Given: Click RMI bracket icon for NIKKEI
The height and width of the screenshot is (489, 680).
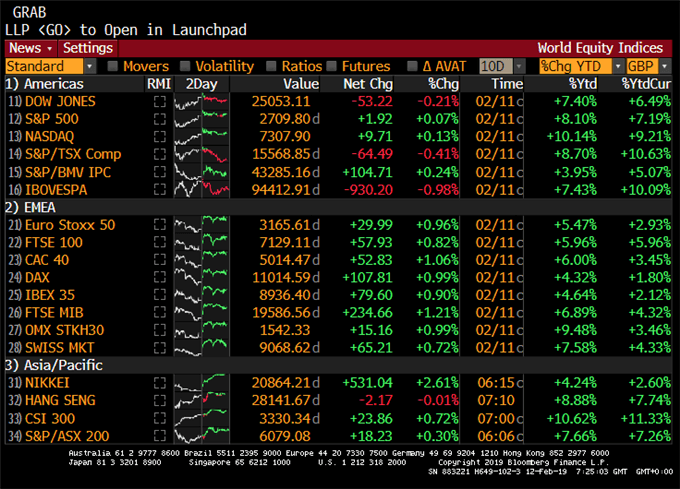Looking at the screenshot, I should coord(160,383).
